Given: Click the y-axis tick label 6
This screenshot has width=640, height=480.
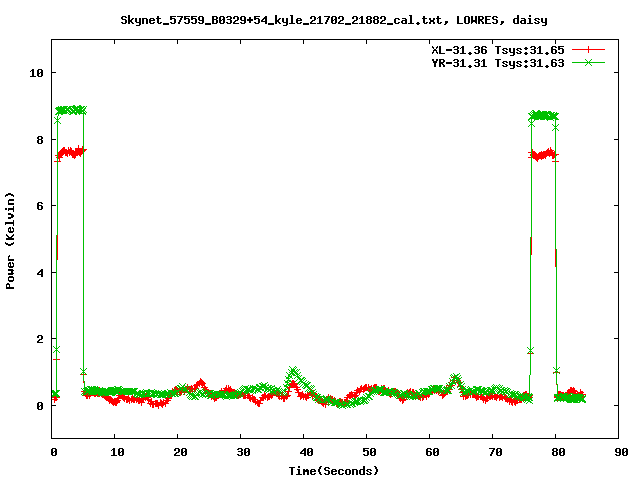Looking at the screenshot, I should [x=40, y=206].
